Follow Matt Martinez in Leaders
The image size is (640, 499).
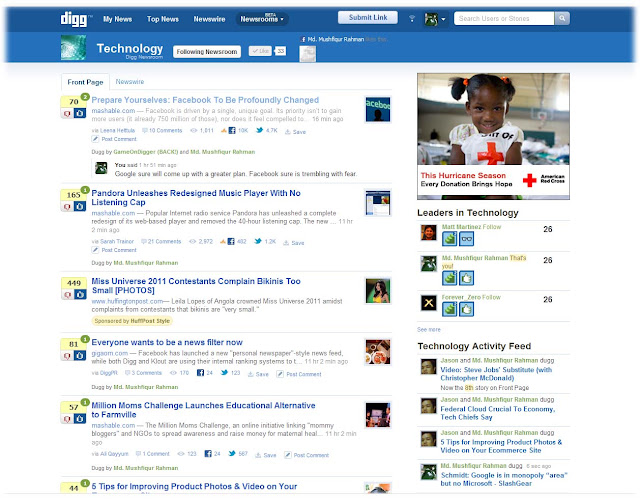coord(491,227)
